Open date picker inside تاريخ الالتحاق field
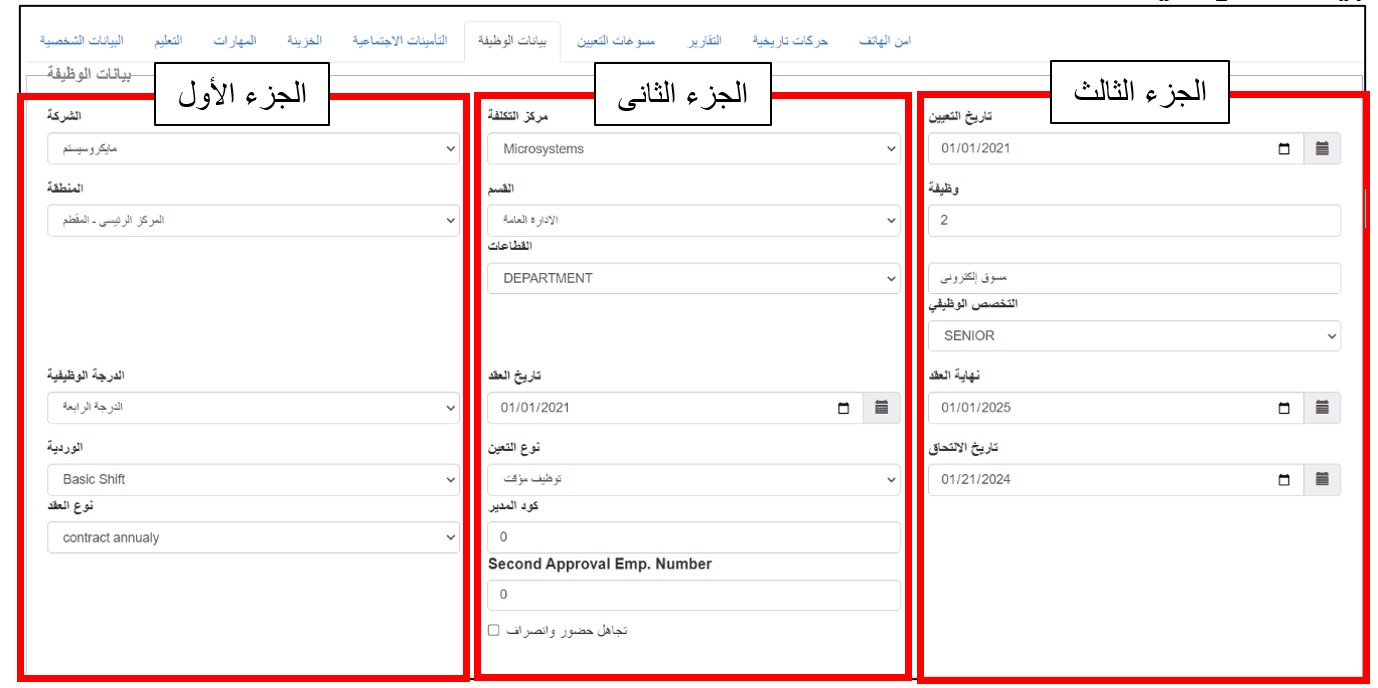Image resolution: width=1378 pixels, height=688 pixels. pyautogui.click(x=1284, y=479)
